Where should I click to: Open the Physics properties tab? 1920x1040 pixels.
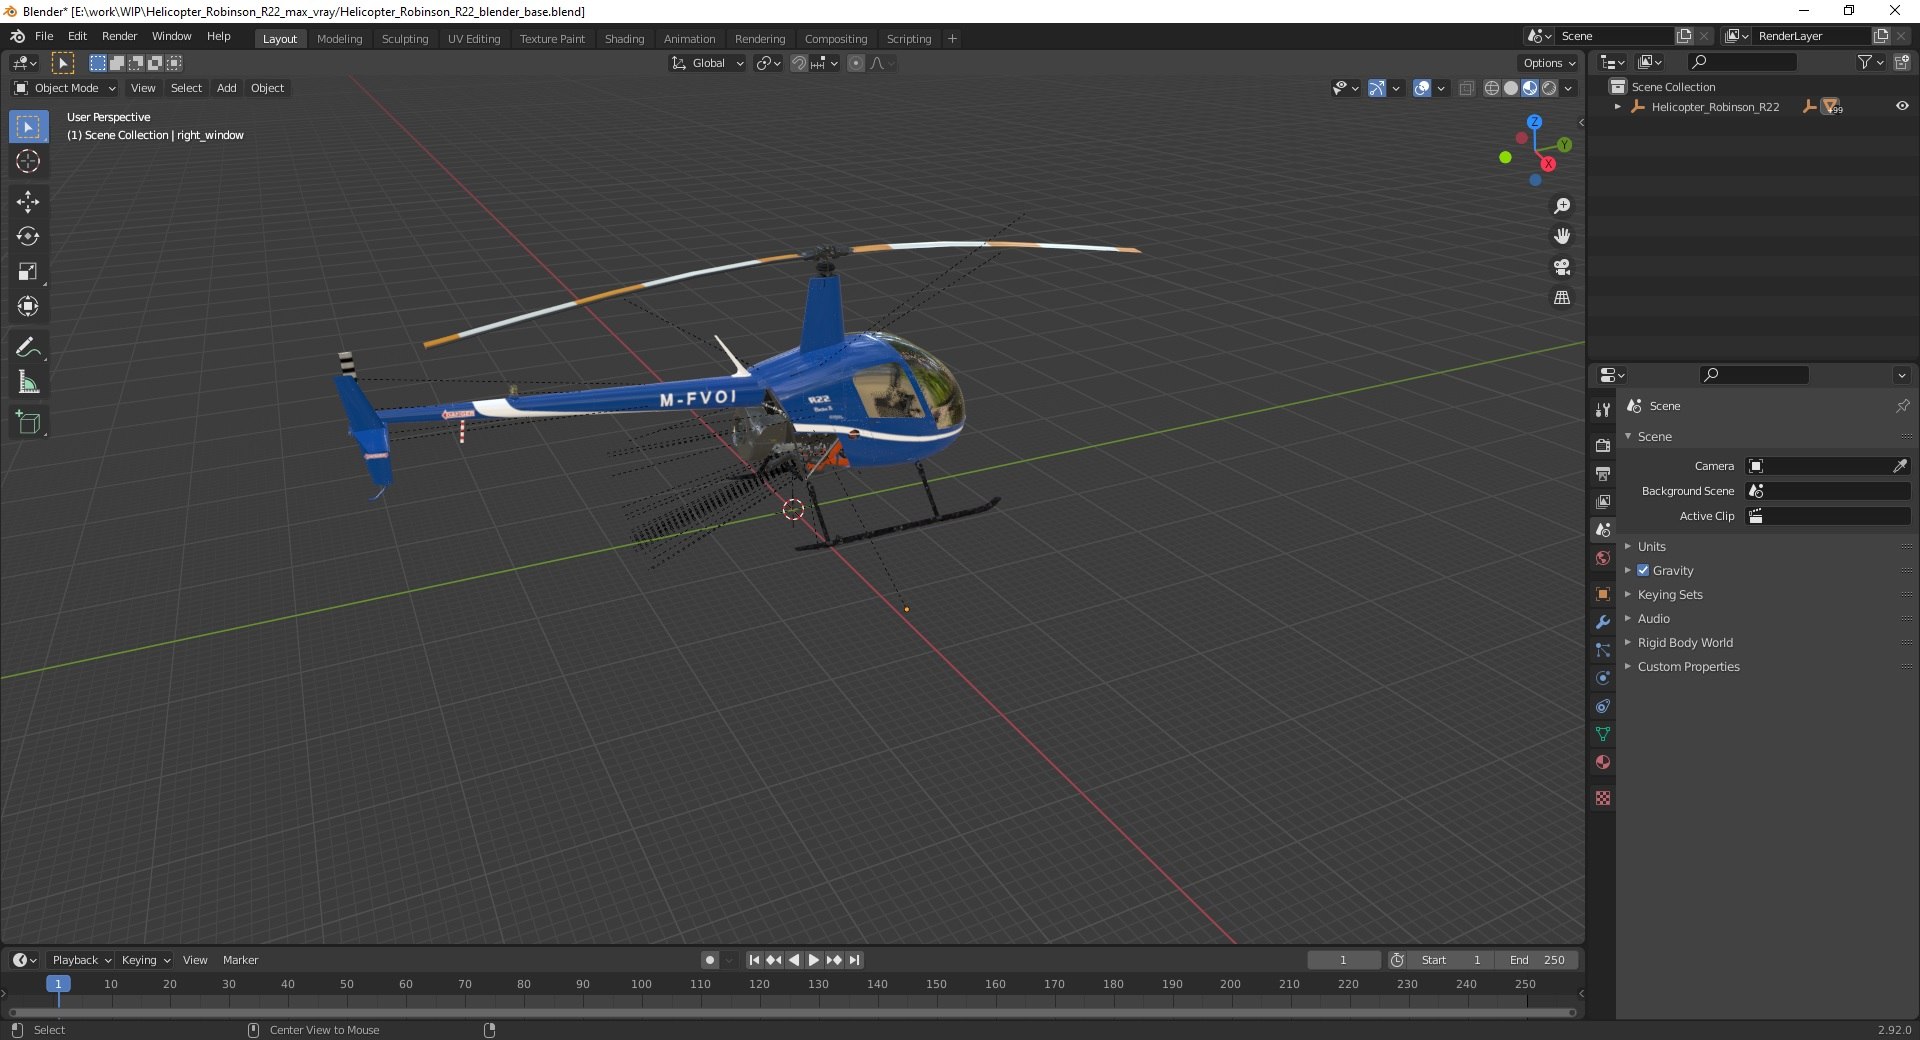coord(1603,678)
